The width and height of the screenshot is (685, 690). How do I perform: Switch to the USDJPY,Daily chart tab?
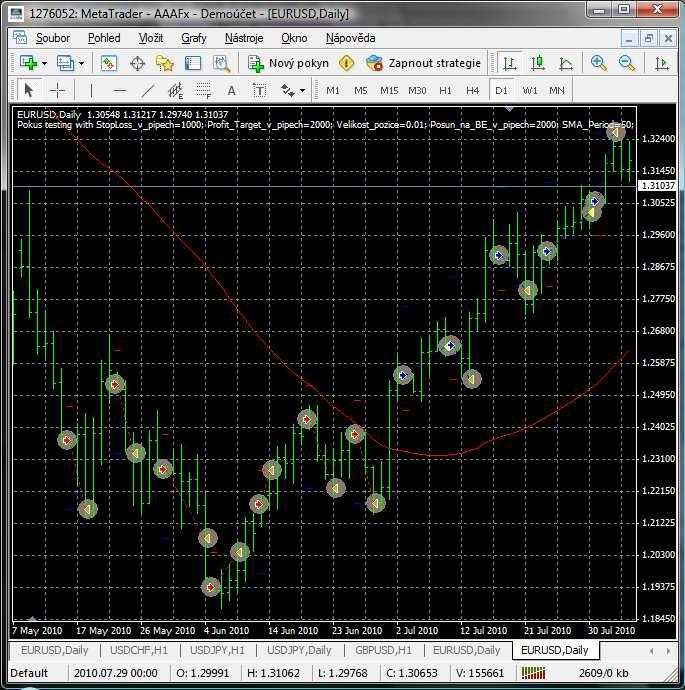coord(299,650)
